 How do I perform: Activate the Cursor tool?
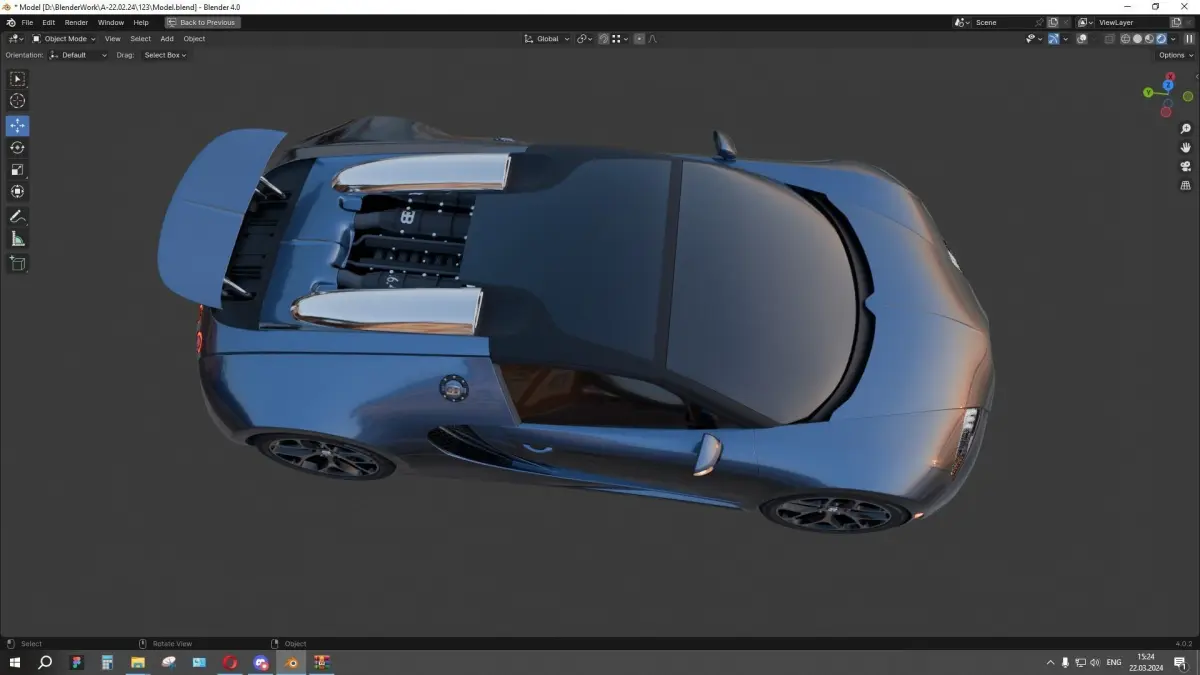18,100
